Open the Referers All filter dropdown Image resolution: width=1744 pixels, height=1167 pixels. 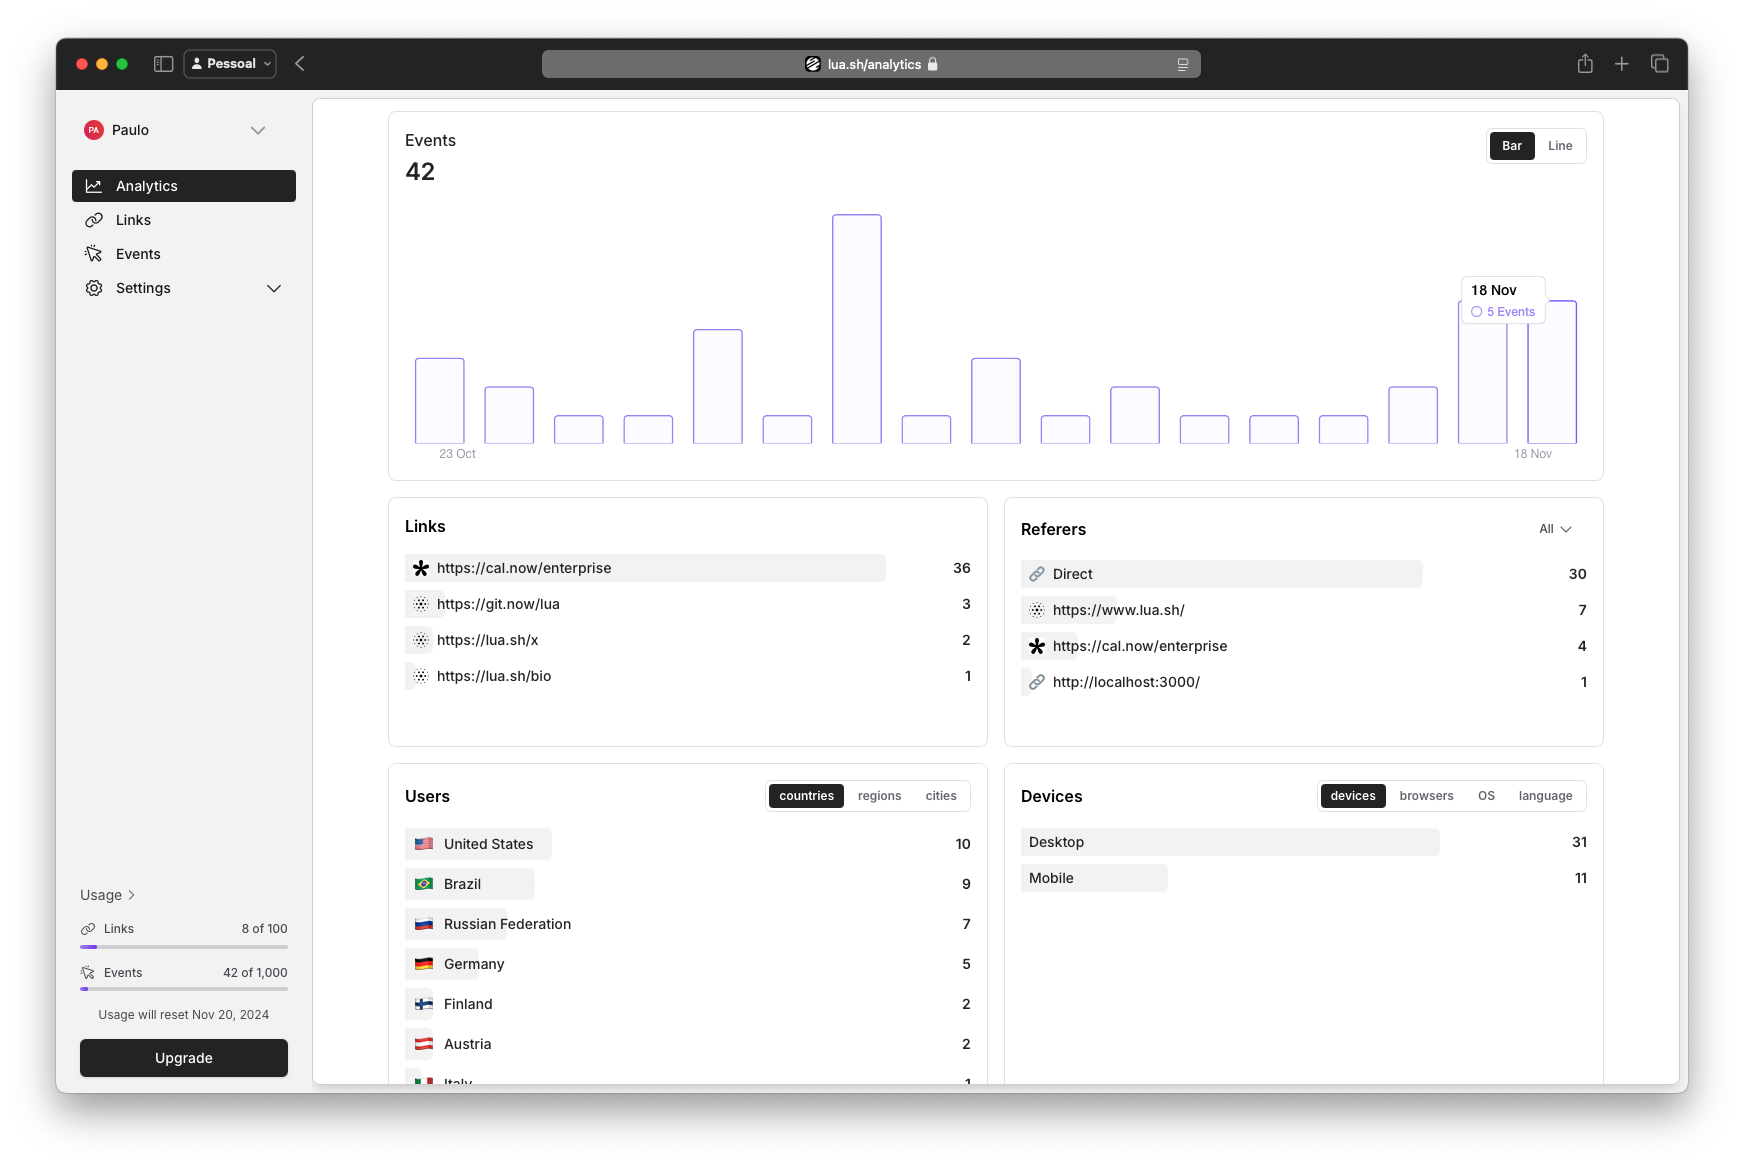click(x=1555, y=529)
